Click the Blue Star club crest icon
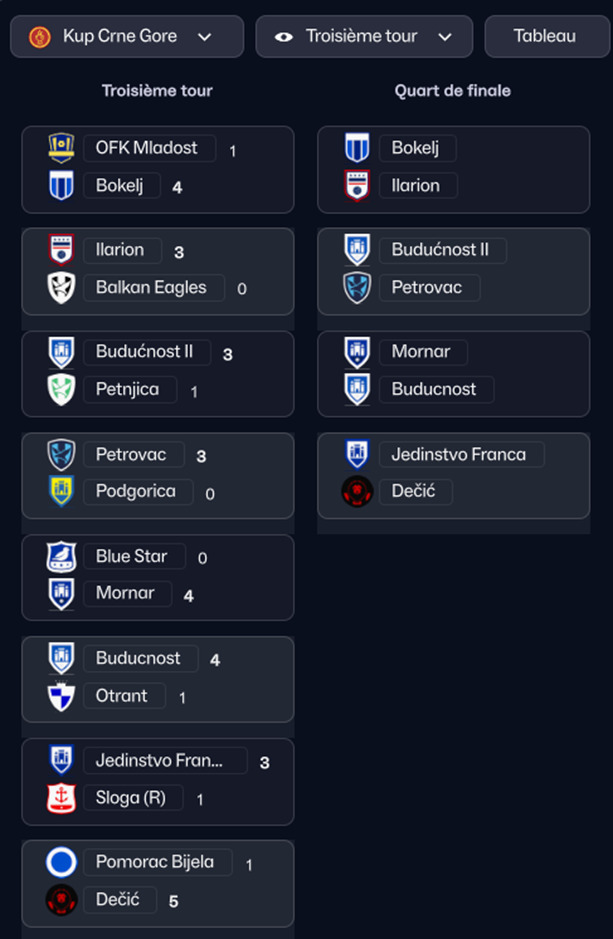613x939 pixels. tap(62, 557)
